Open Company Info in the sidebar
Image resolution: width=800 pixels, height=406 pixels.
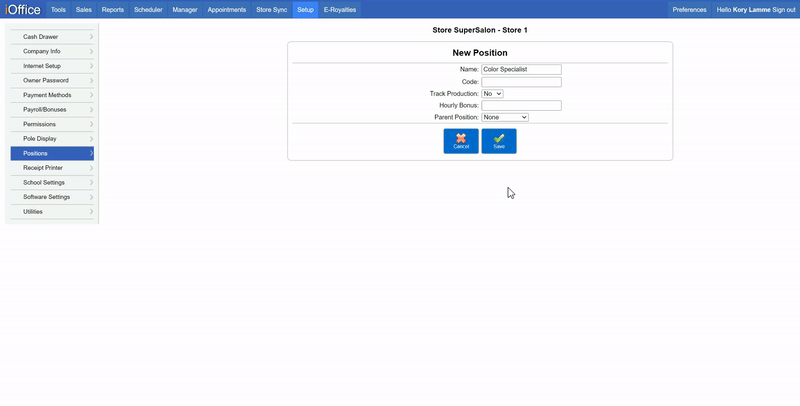pos(52,52)
